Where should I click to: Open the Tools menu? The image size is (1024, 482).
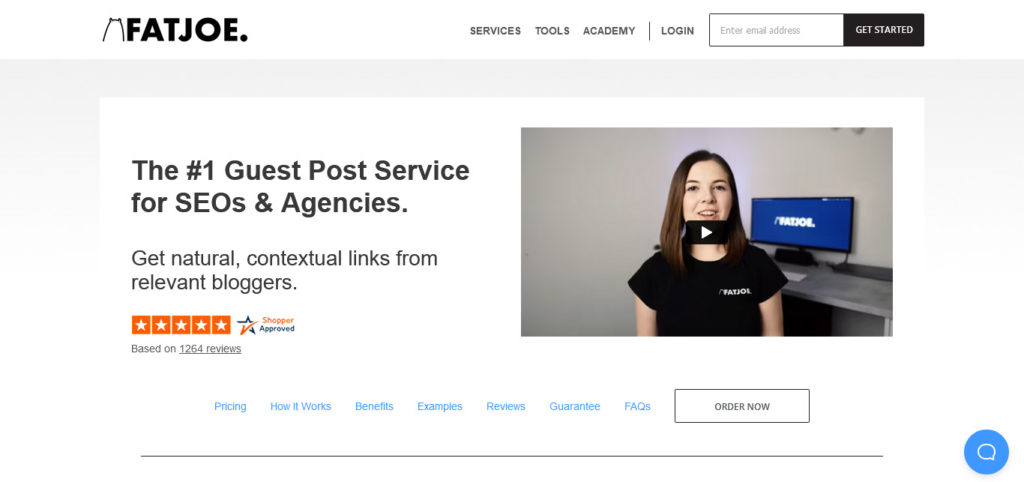pos(552,31)
